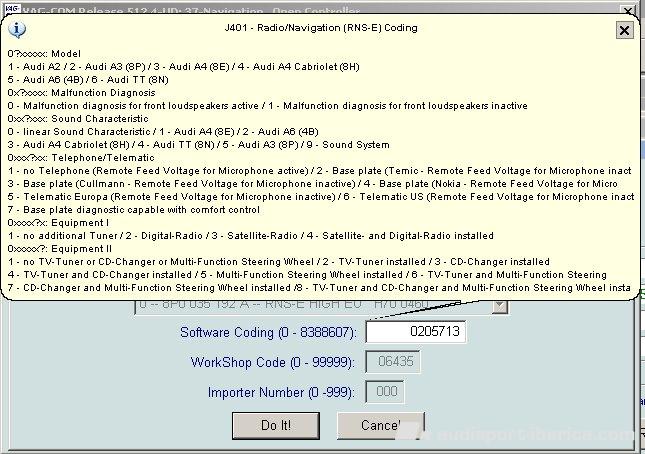This screenshot has height=454, width=645.
Task: Click the Software Coding field 0205713
Action: pyautogui.click(x=416, y=331)
